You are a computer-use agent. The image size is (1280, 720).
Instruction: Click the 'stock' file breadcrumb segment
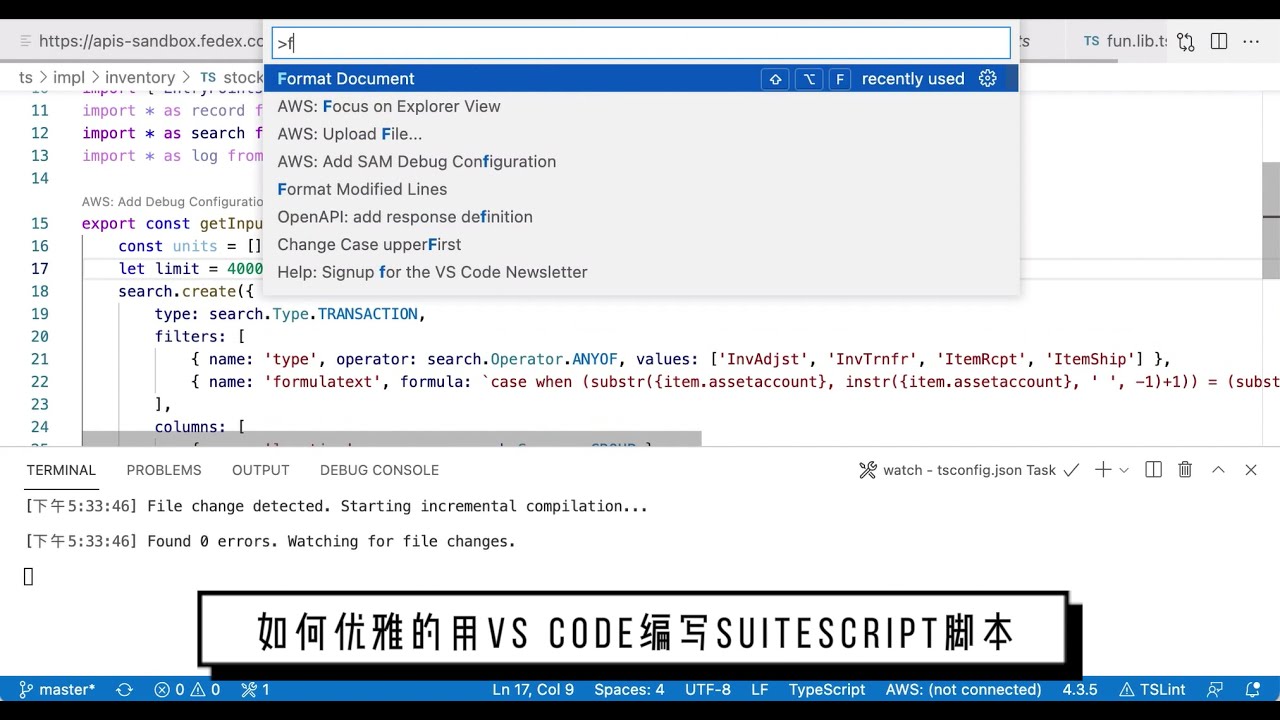tap(231, 77)
